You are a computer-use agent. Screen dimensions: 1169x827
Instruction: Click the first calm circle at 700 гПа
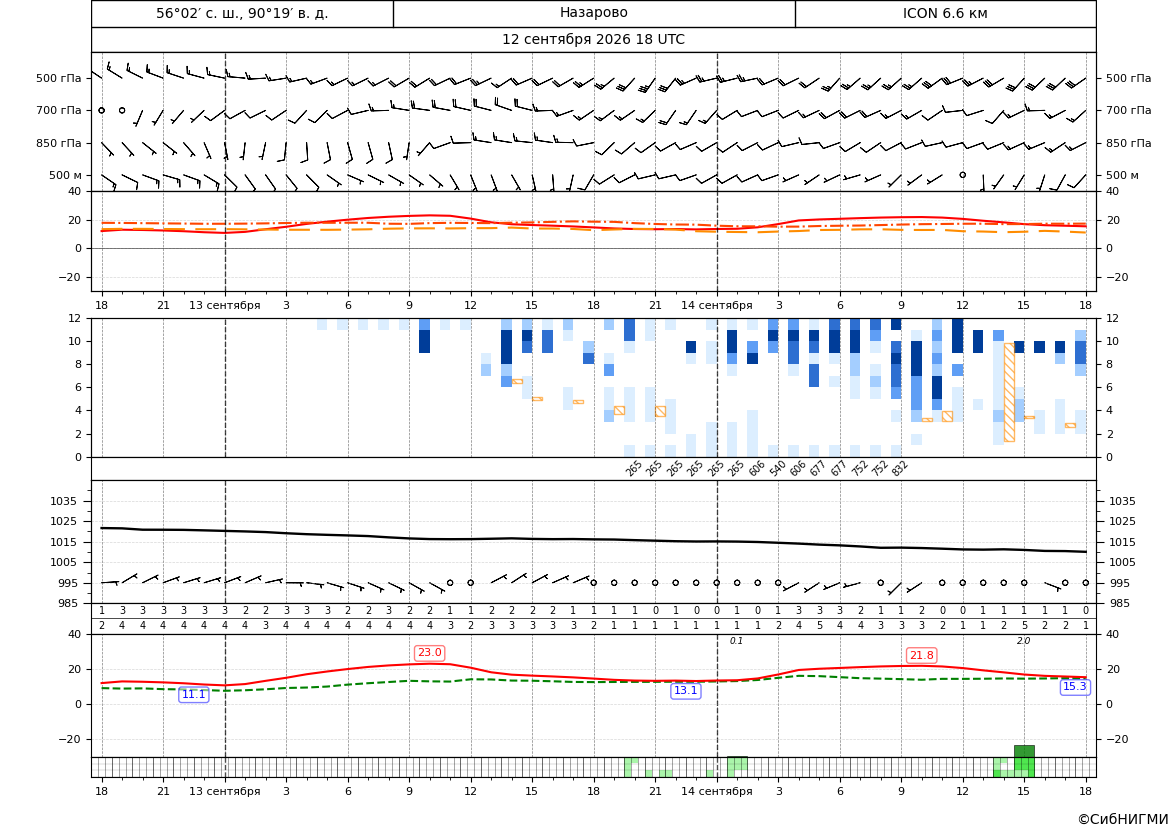[x=101, y=110]
